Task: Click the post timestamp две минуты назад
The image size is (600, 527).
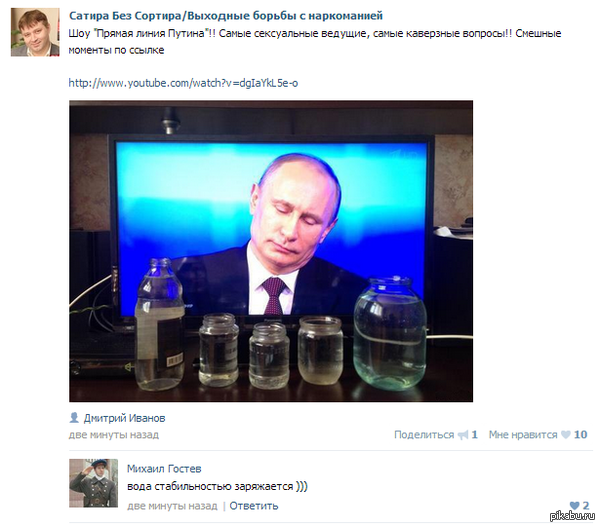Action: [x=114, y=435]
